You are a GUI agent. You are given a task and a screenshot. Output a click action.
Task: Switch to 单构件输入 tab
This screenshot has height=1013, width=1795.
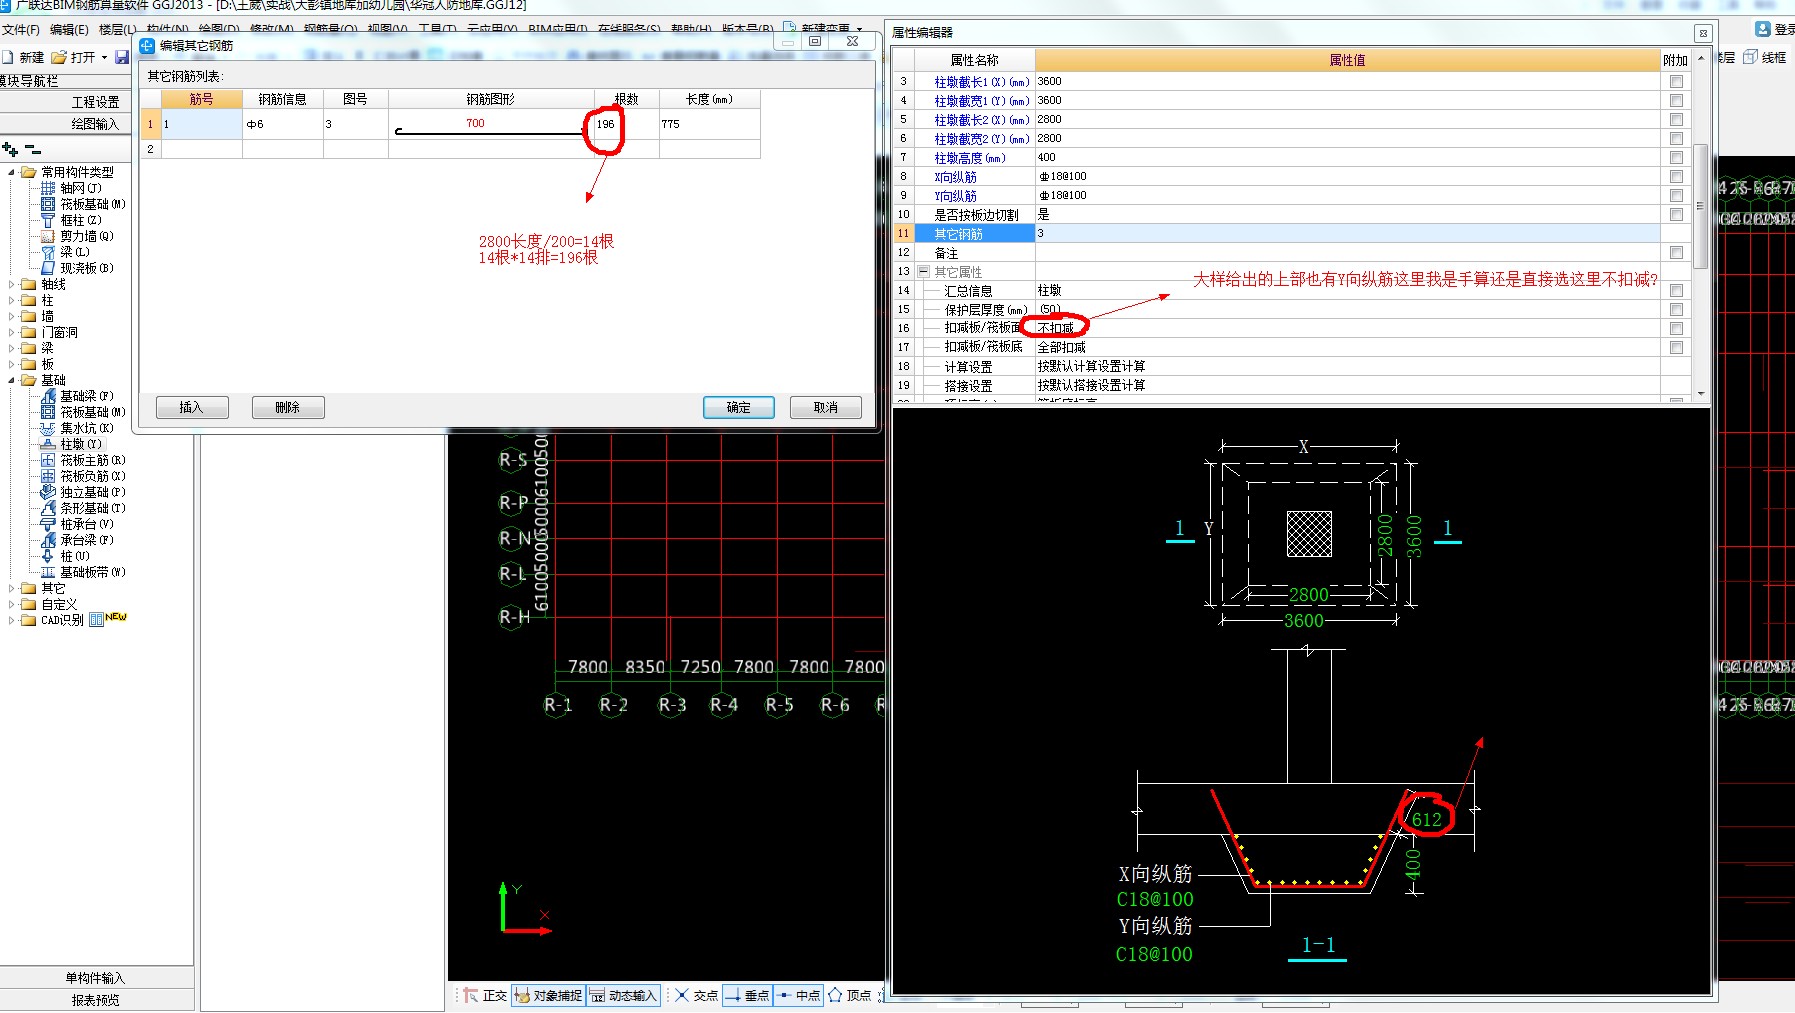pos(96,978)
